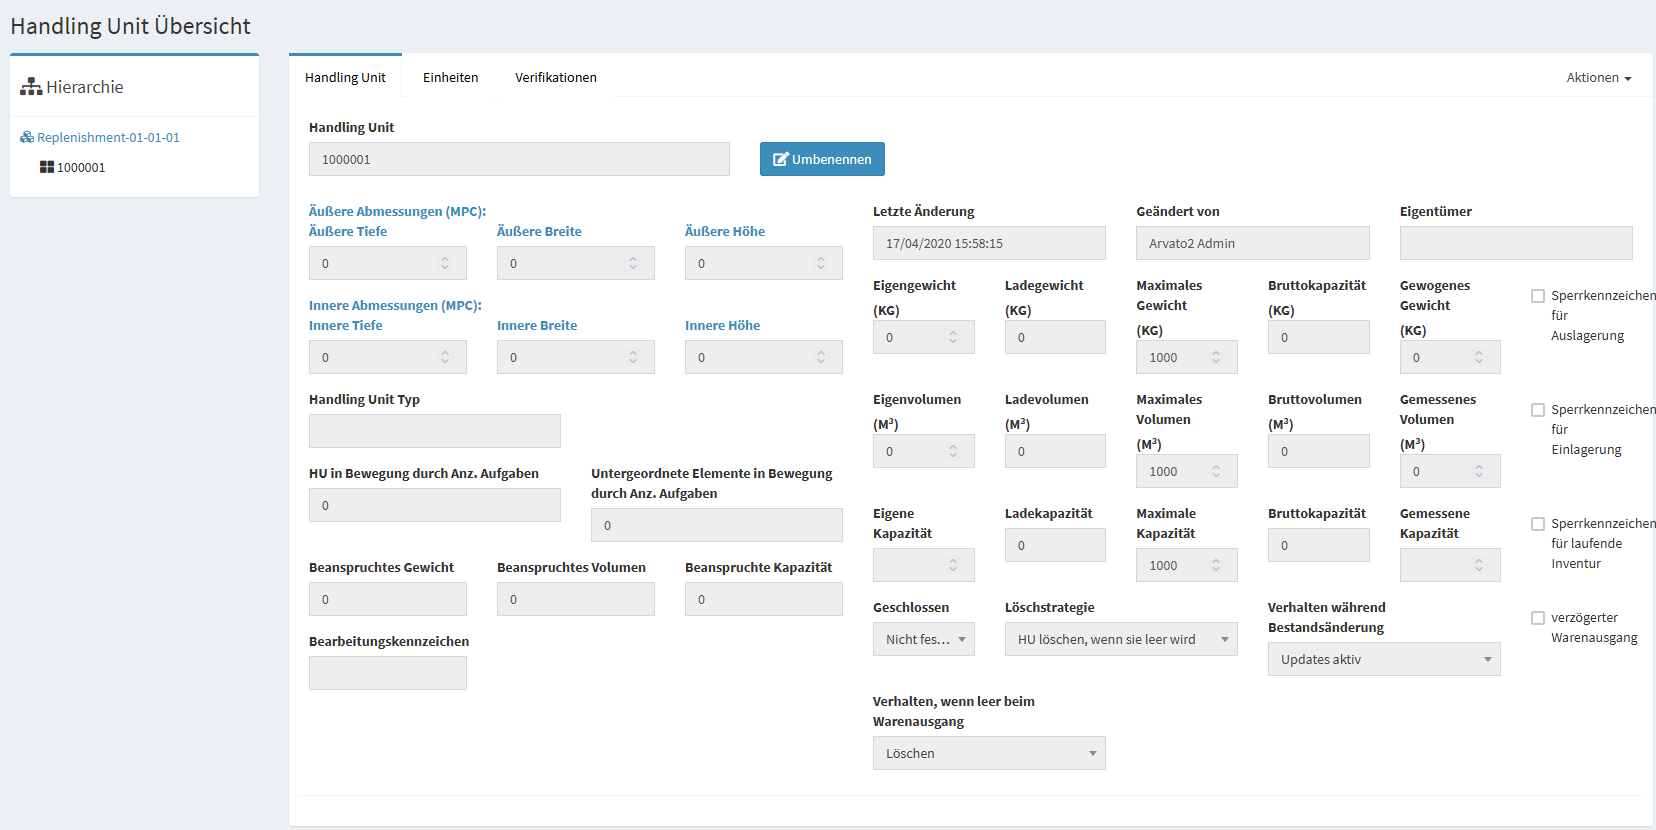Click the Maximales Gewicht stepper arrows
1656x830 pixels.
[1216, 357]
